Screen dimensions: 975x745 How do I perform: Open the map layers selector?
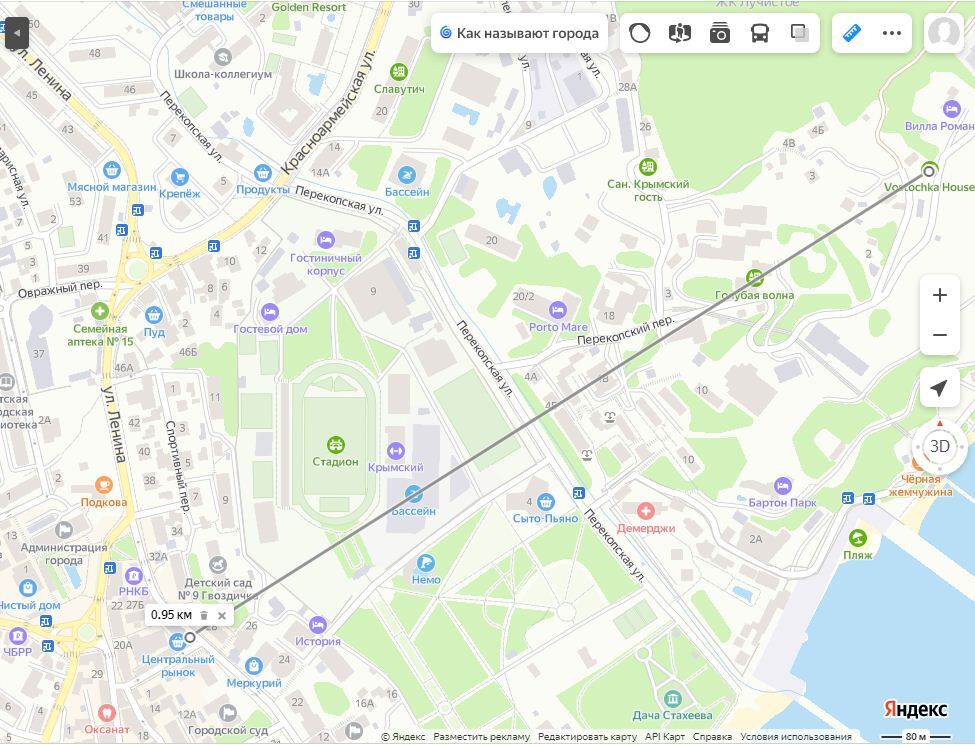pyautogui.click(x=799, y=33)
